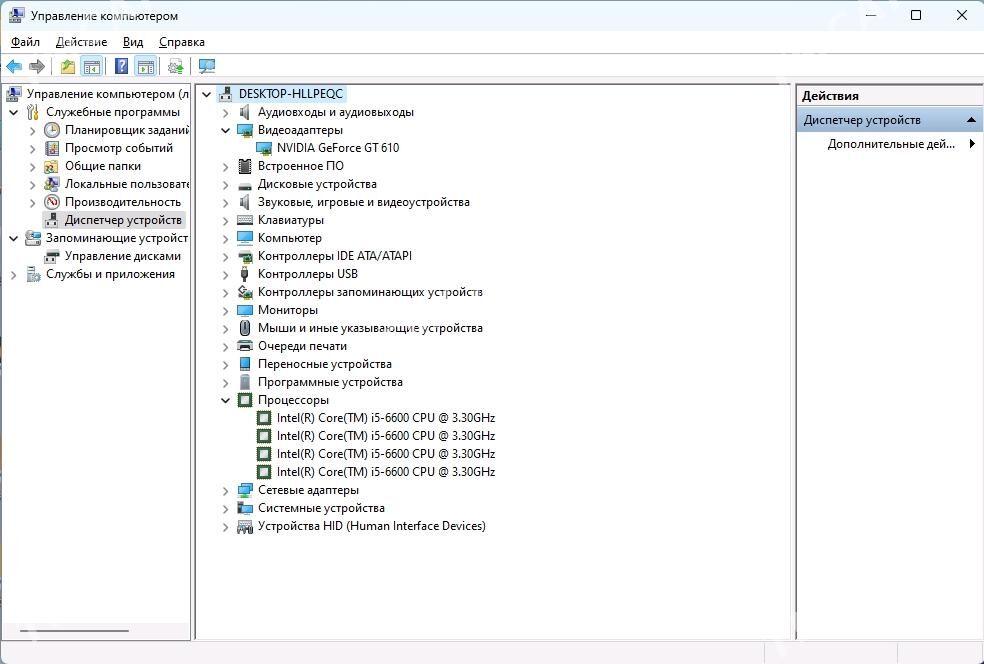This screenshot has height=664, width=984.
Task: Collapse the Диспетчер устройств actions header
Action: pyautogui.click(x=971, y=120)
